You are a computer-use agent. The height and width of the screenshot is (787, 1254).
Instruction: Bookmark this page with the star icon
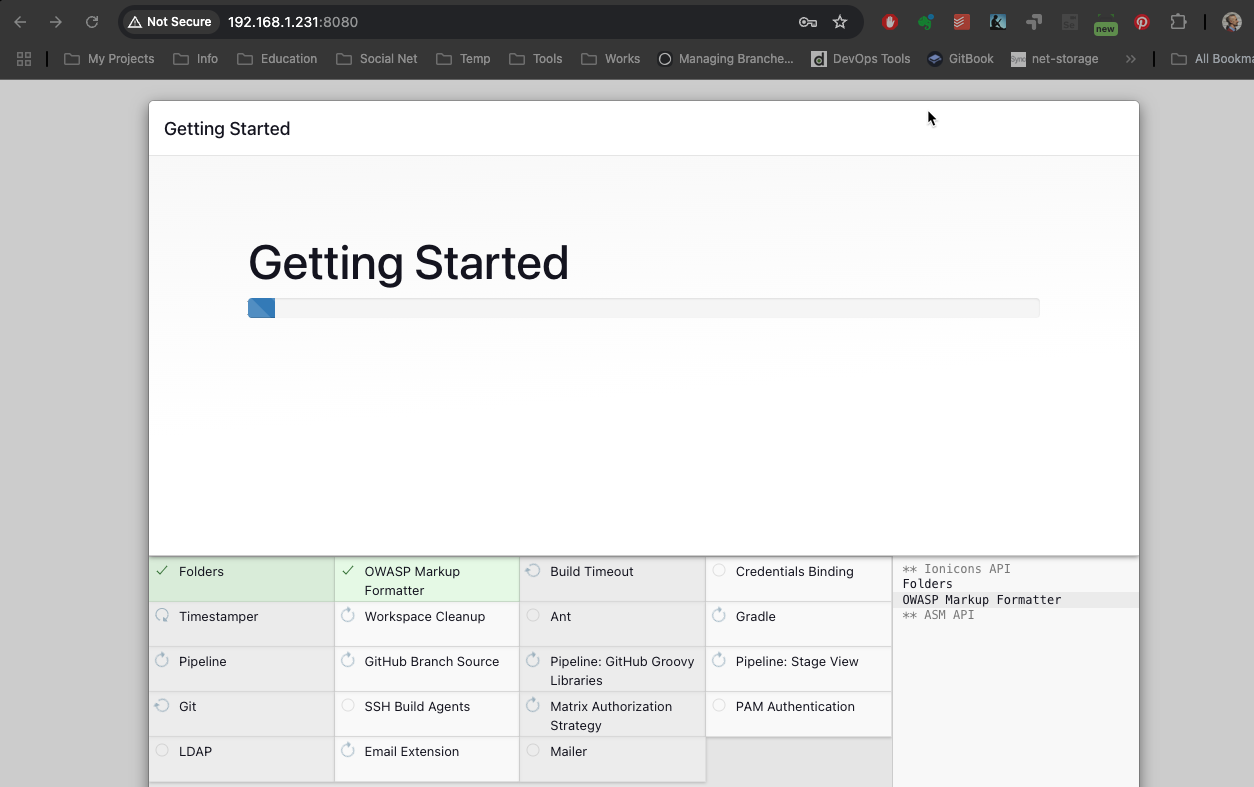point(840,22)
